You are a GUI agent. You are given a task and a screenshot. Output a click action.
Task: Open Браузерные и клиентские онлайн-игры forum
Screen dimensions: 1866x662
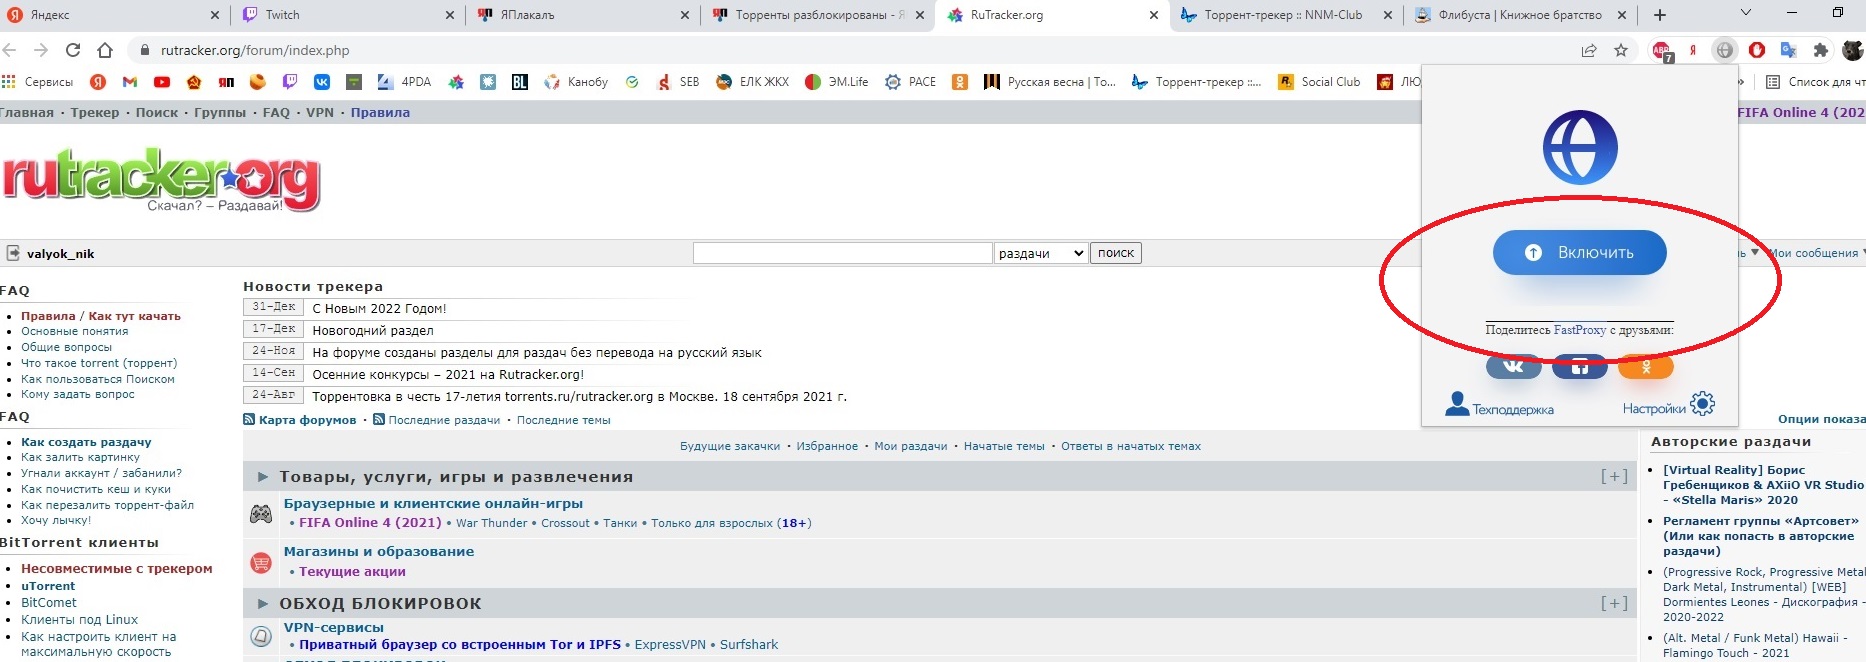433,504
